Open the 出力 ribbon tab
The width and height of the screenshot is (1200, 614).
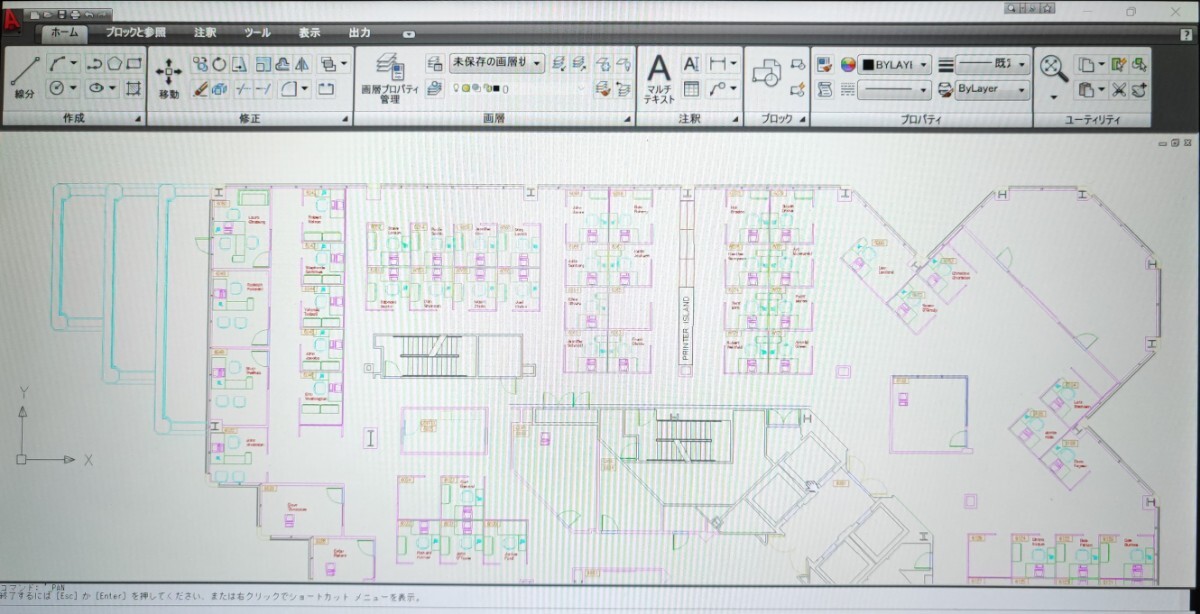[x=360, y=33]
